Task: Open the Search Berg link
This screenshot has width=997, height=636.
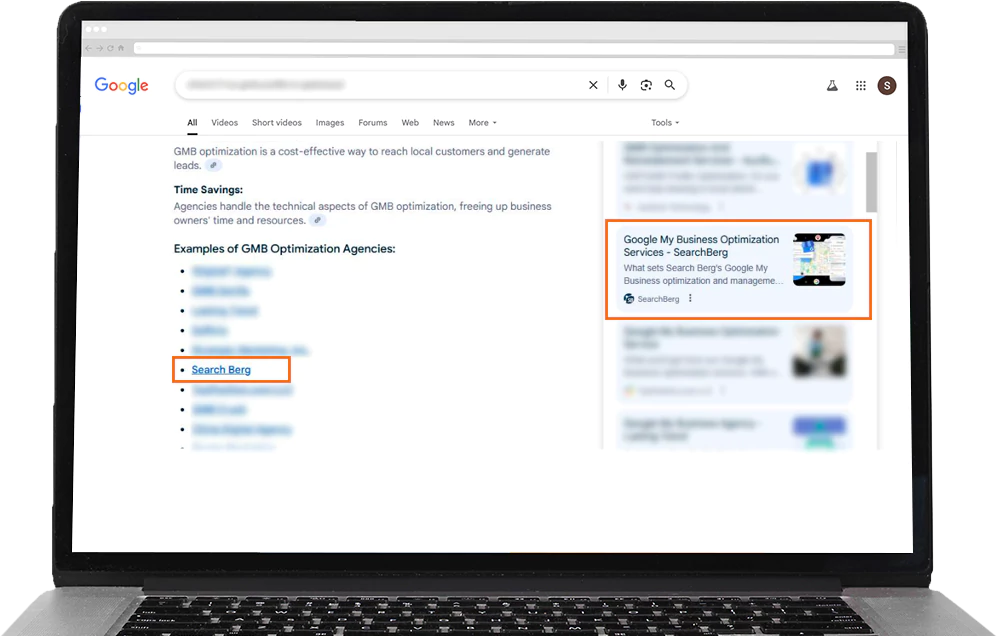Action: pyautogui.click(x=221, y=370)
